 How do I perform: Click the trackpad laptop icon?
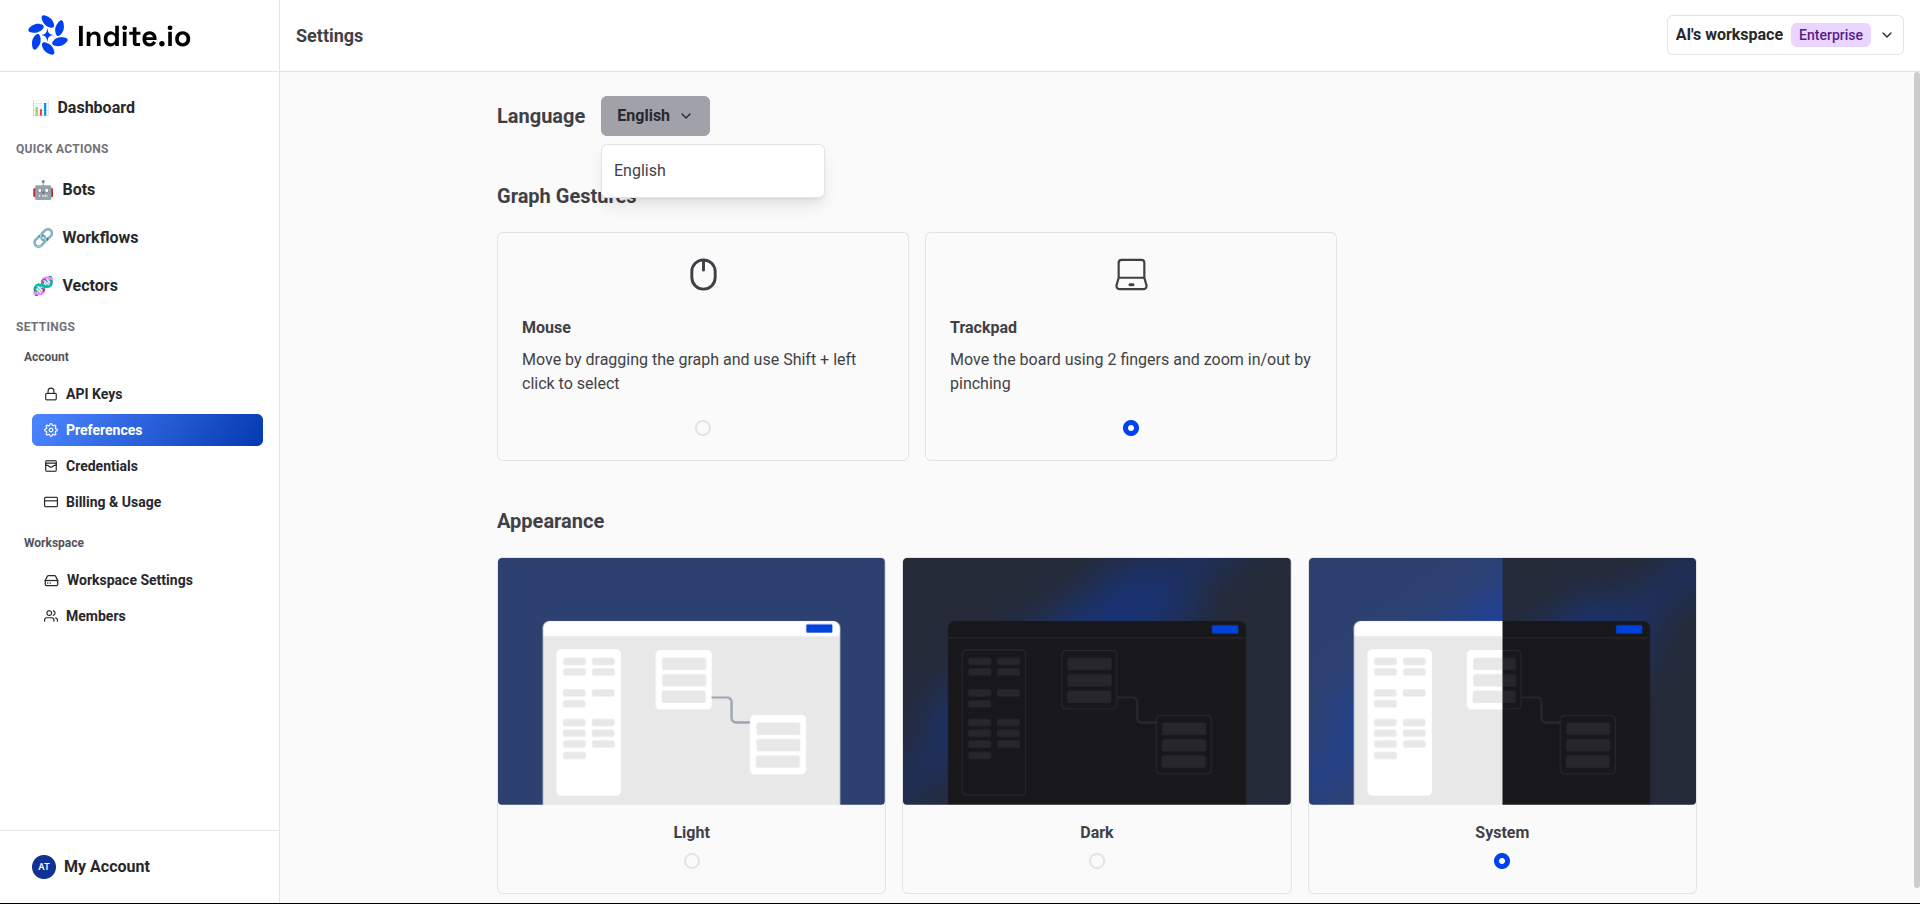point(1131,274)
